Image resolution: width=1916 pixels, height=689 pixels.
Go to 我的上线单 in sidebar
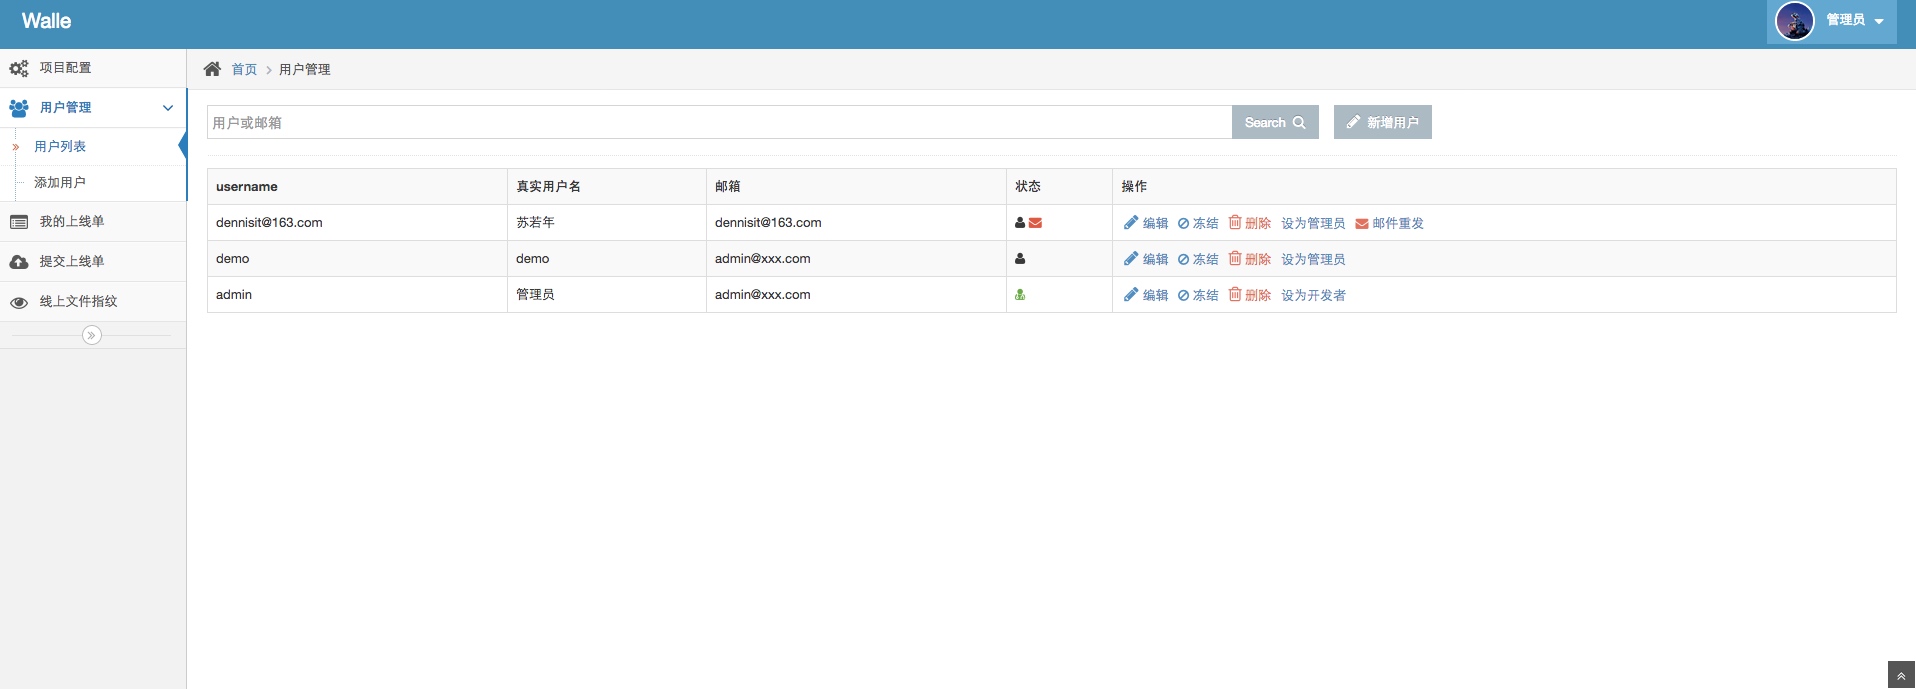tap(93, 222)
